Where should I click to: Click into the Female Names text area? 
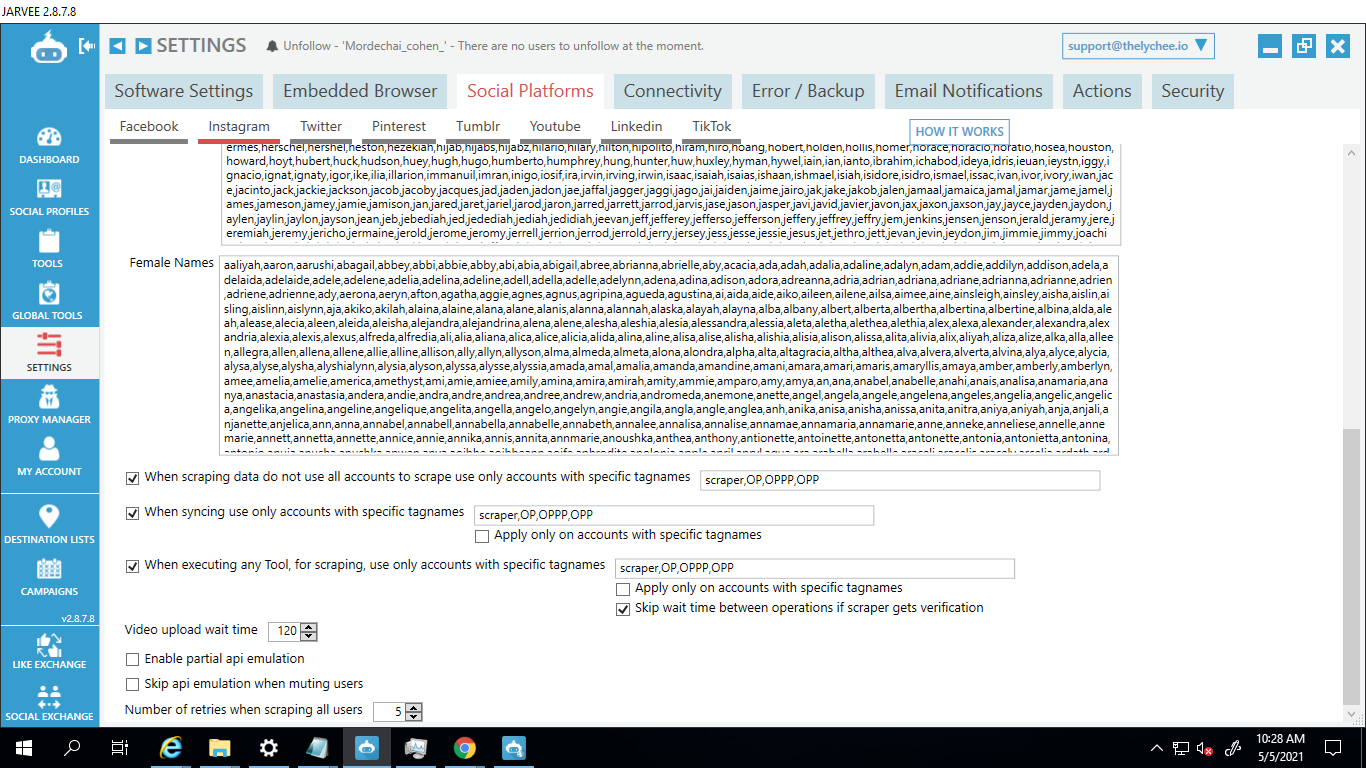tap(669, 355)
